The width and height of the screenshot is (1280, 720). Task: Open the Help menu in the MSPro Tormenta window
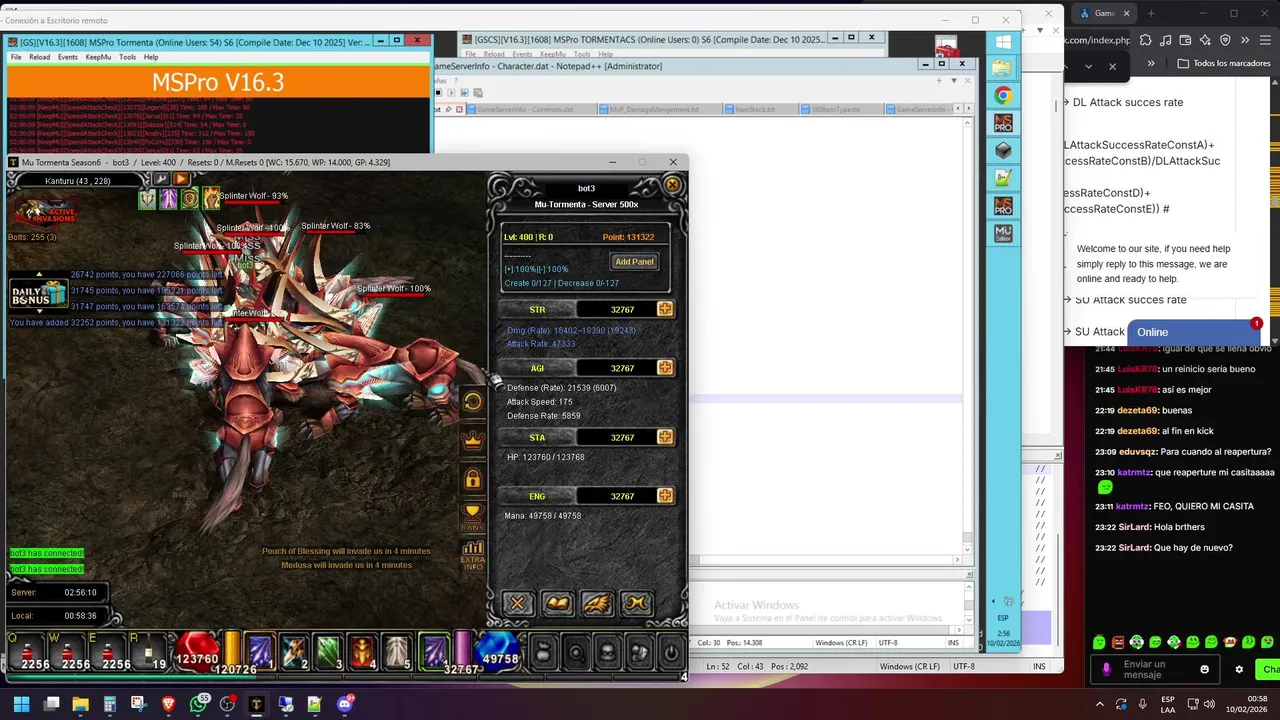tap(151, 57)
